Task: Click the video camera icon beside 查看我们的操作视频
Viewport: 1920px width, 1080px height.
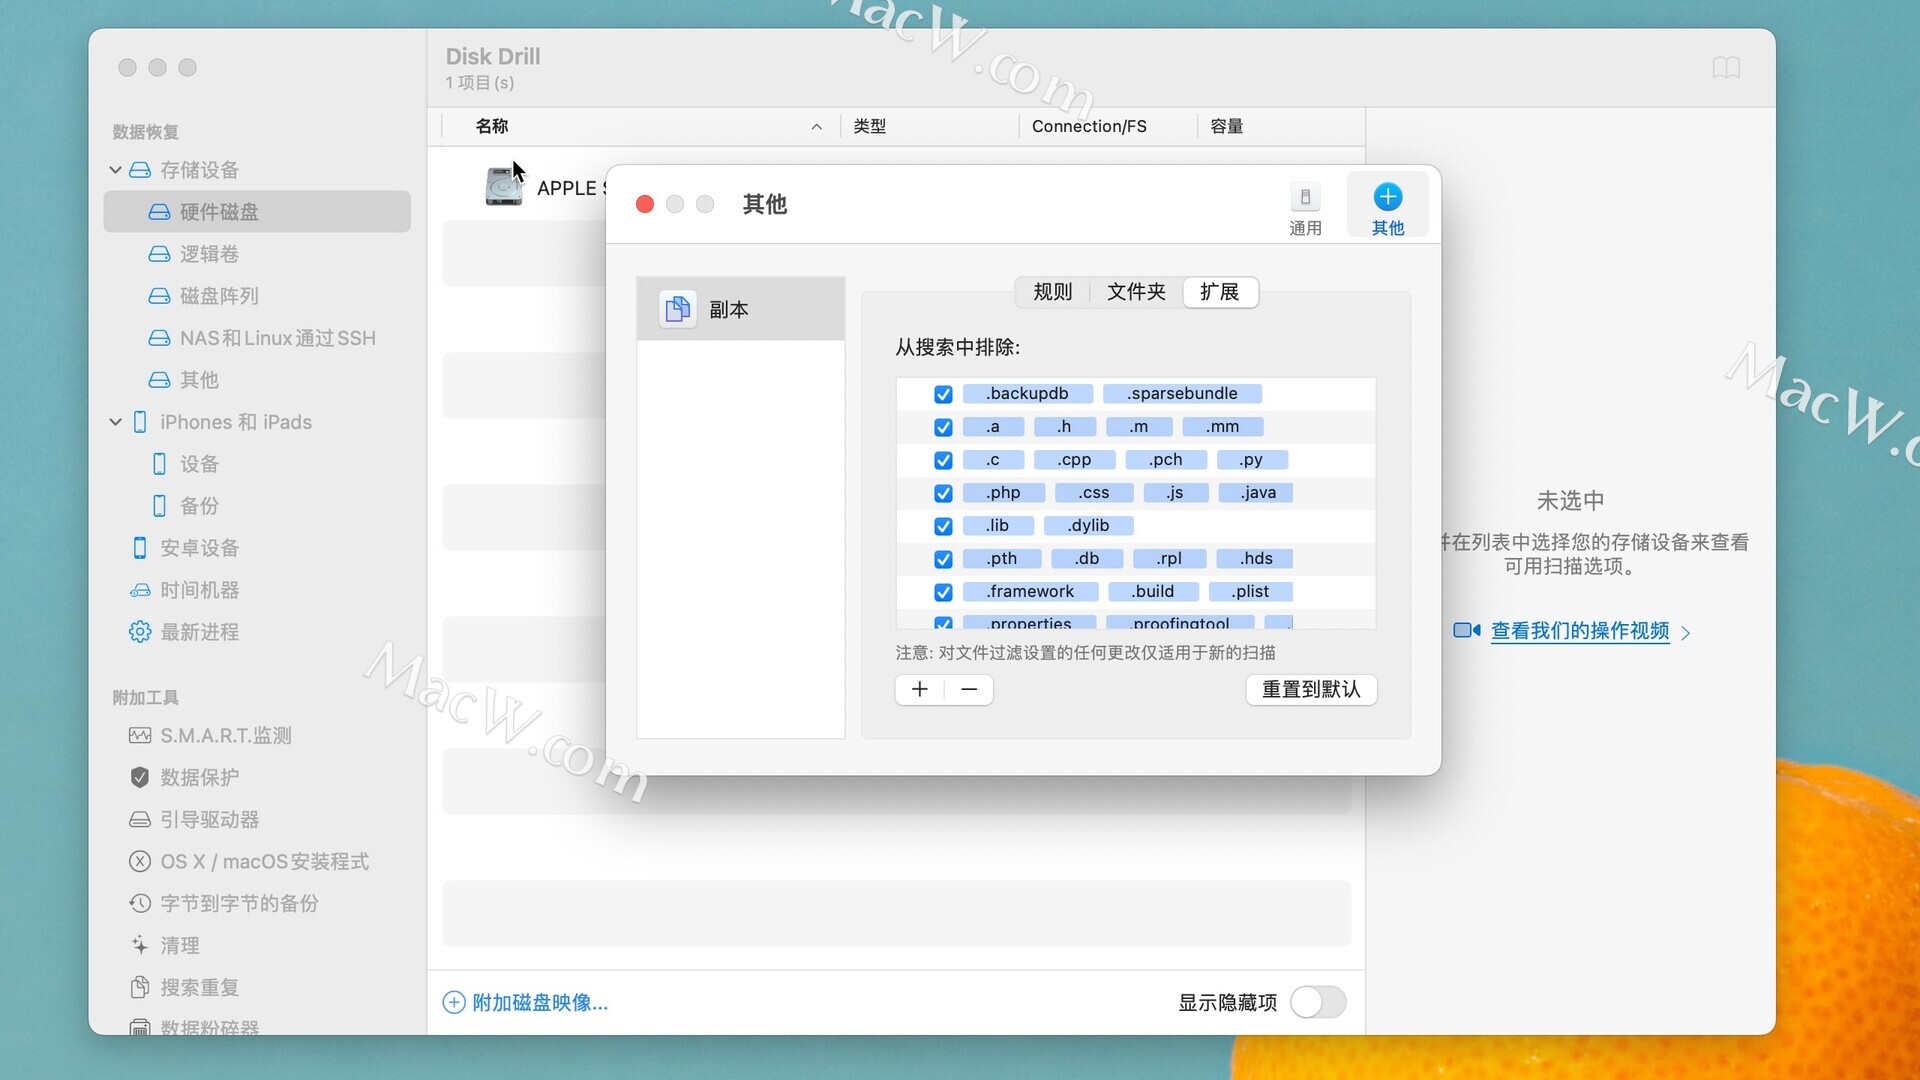Action: (1466, 631)
